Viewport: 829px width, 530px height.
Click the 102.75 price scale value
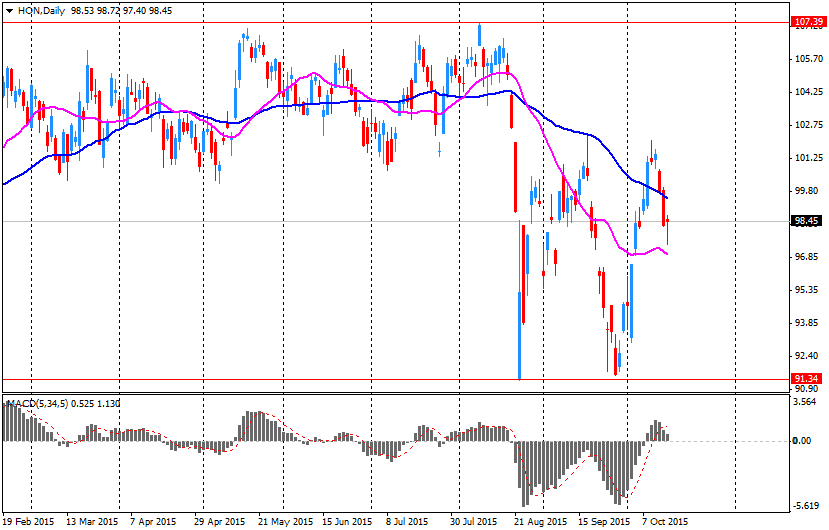tap(809, 125)
